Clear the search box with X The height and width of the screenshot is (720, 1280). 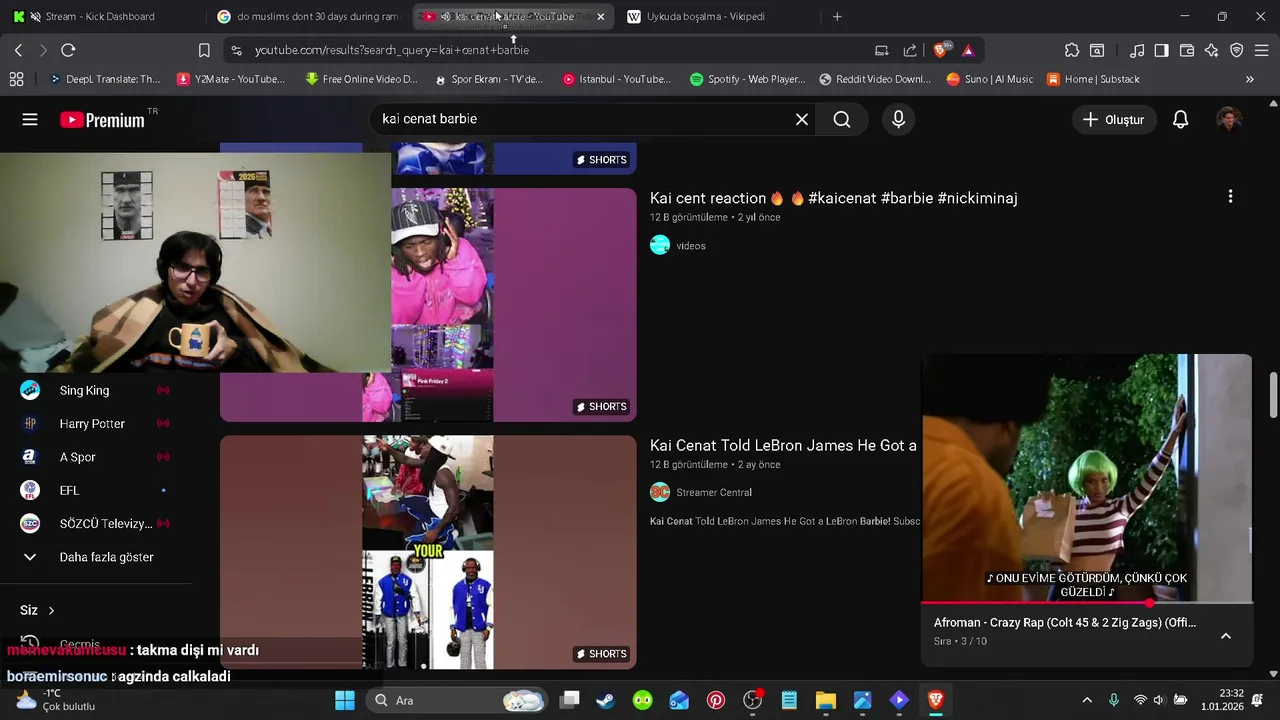802,119
